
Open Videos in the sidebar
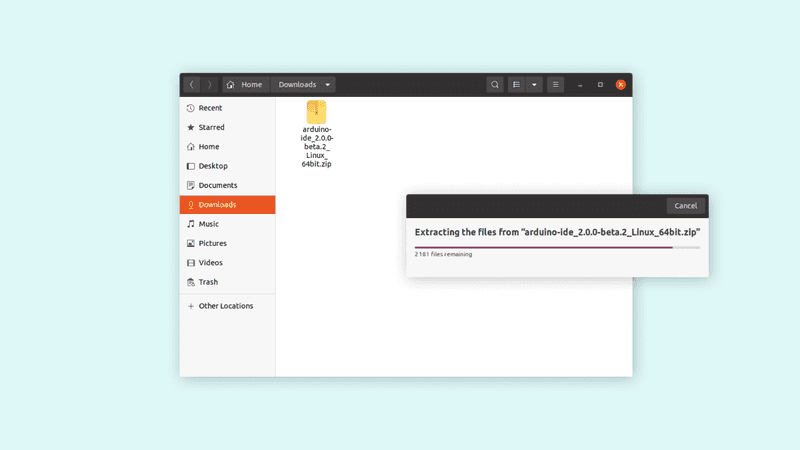point(228,263)
